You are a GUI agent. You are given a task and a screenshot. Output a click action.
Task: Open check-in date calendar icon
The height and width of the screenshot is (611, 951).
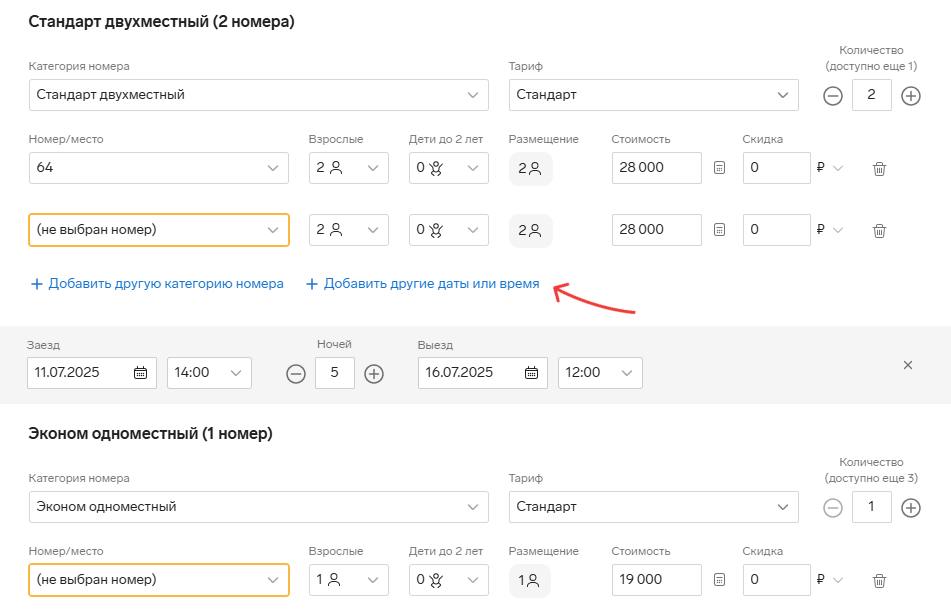(x=140, y=373)
